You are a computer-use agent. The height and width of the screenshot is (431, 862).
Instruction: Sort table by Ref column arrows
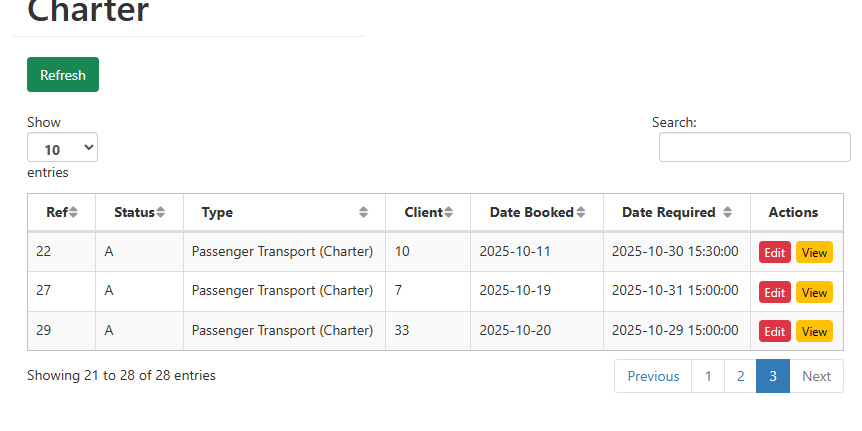coord(74,212)
